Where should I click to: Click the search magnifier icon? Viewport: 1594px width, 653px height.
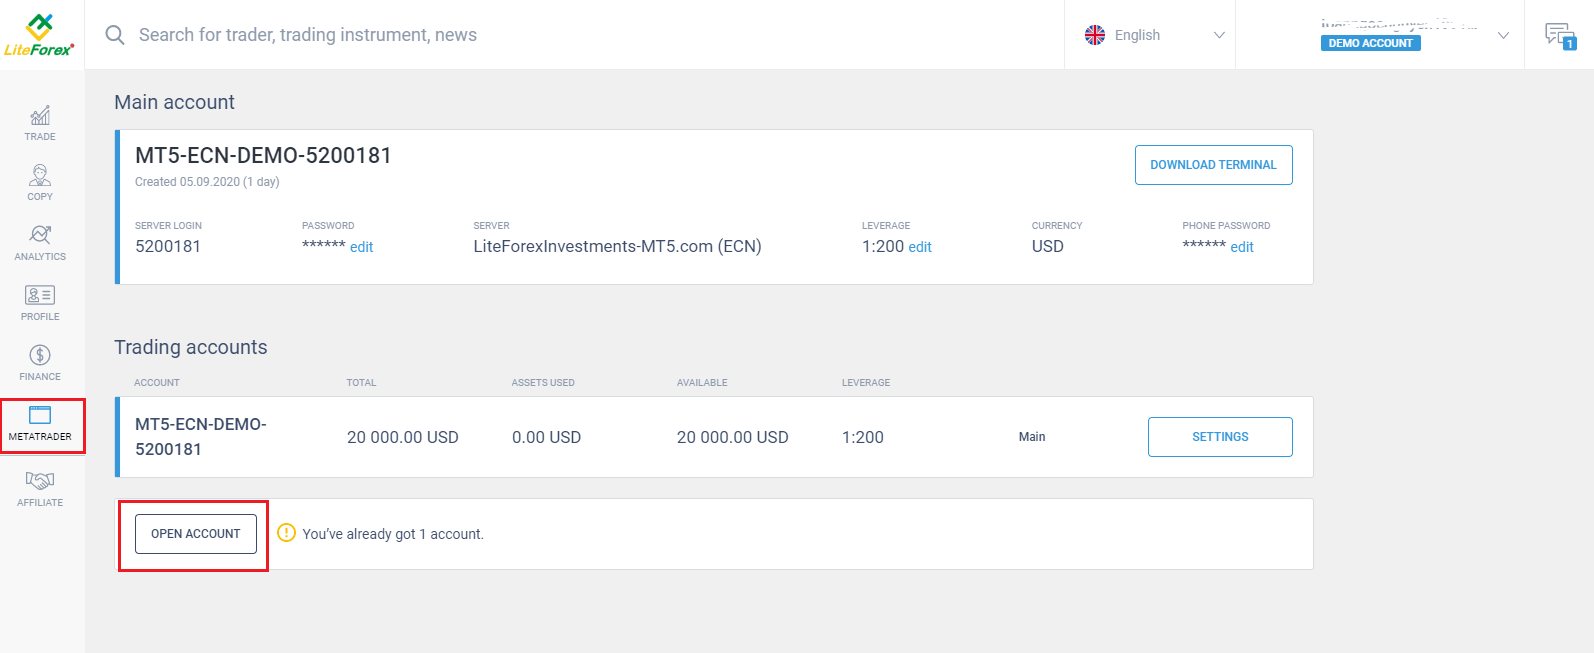[115, 35]
